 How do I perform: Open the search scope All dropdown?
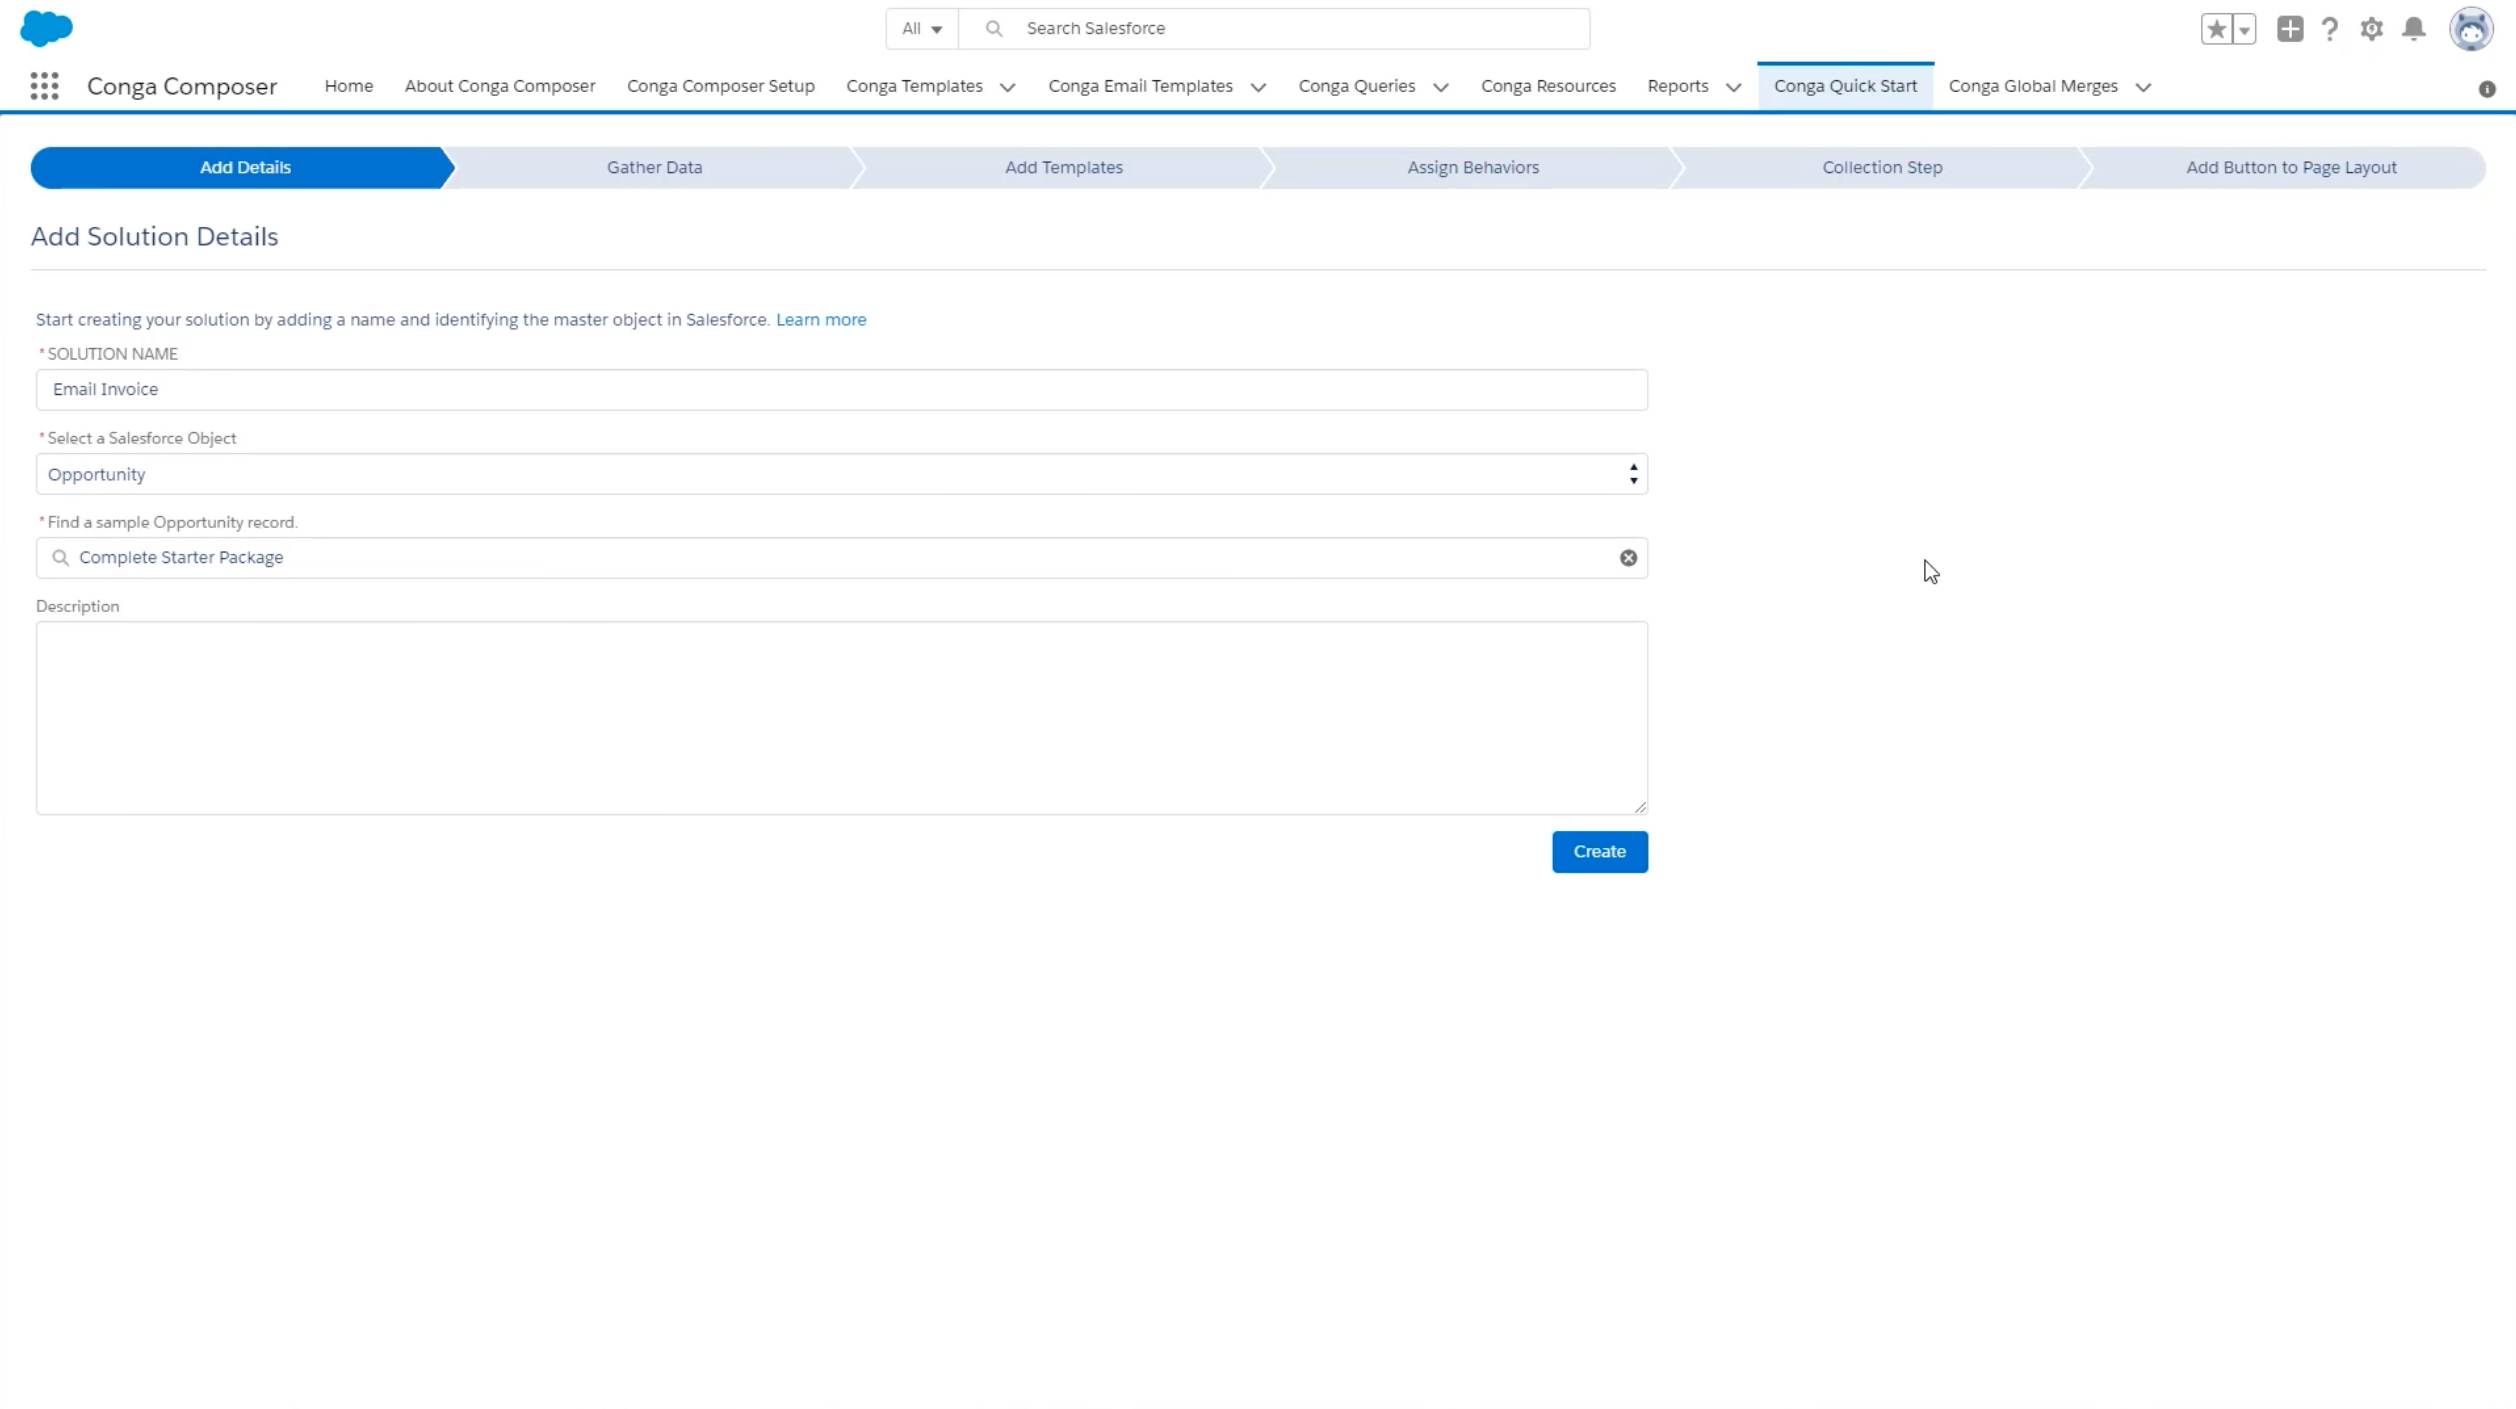921,29
